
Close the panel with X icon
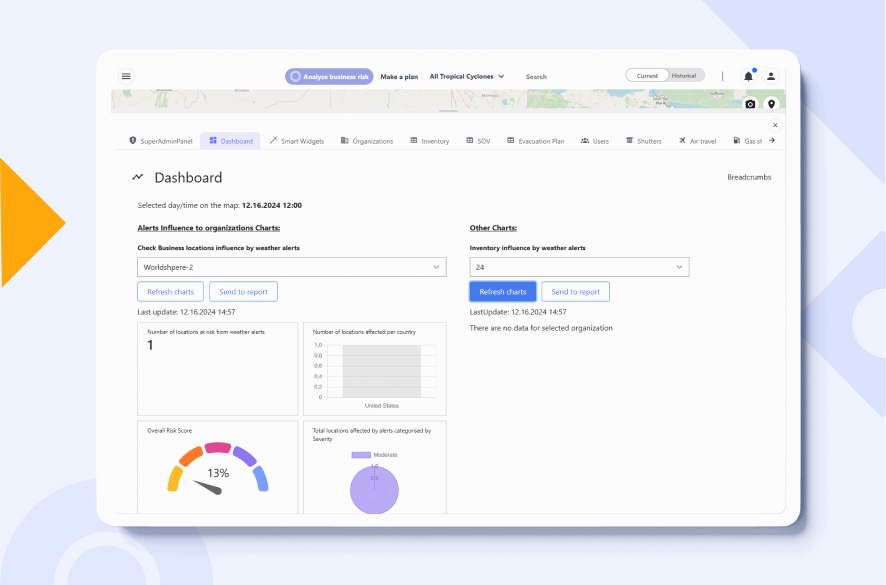pos(776,124)
